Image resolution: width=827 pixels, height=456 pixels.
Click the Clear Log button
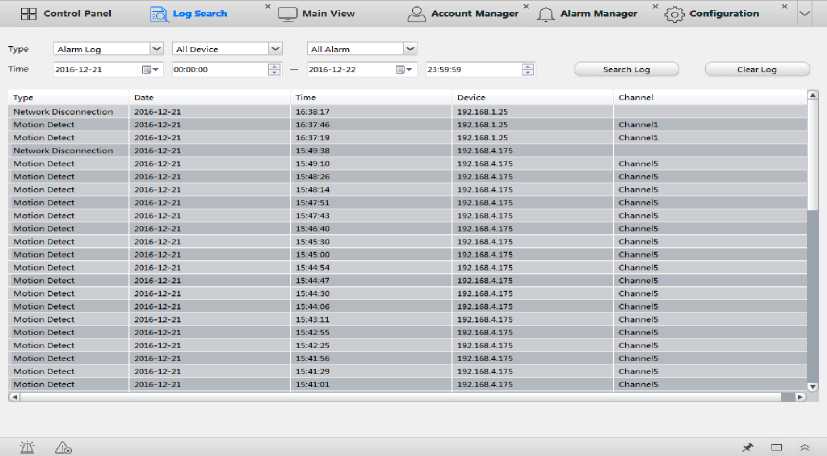[756, 69]
